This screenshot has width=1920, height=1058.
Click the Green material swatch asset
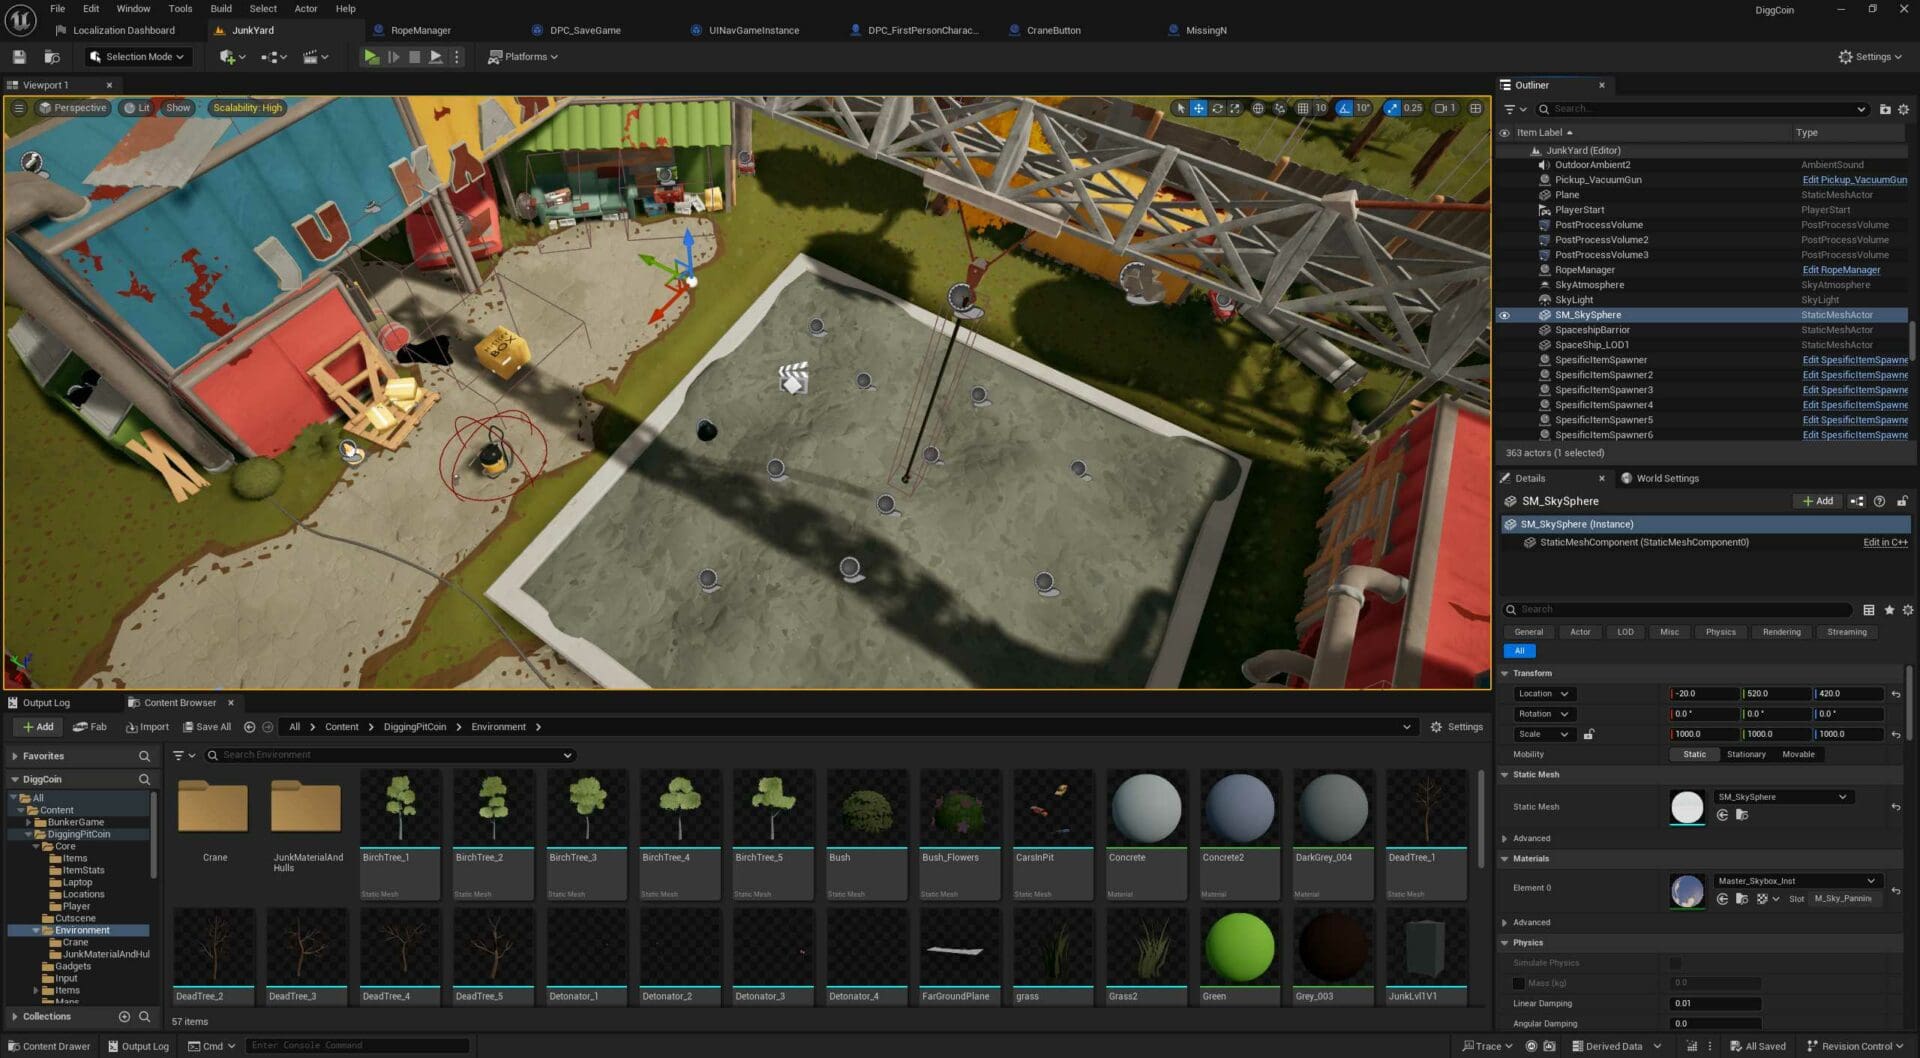(1239, 947)
